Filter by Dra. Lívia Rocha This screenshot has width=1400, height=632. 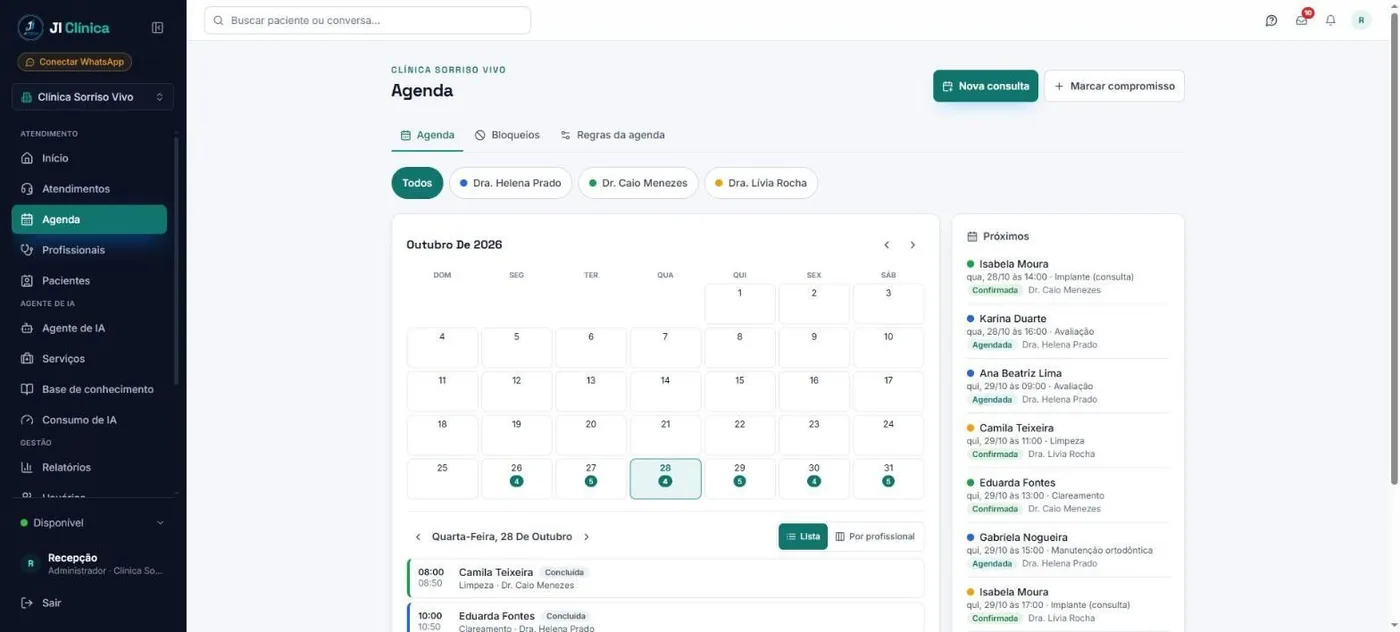[761, 183]
